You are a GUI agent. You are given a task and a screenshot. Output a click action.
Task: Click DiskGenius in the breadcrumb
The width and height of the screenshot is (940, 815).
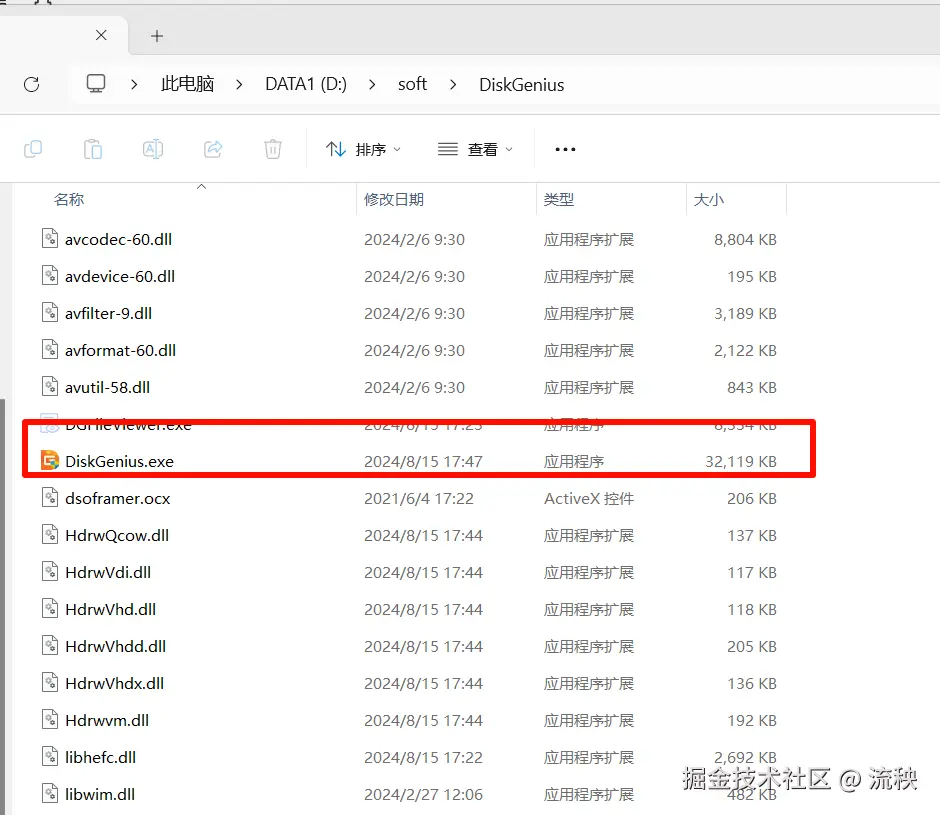coord(522,85)
